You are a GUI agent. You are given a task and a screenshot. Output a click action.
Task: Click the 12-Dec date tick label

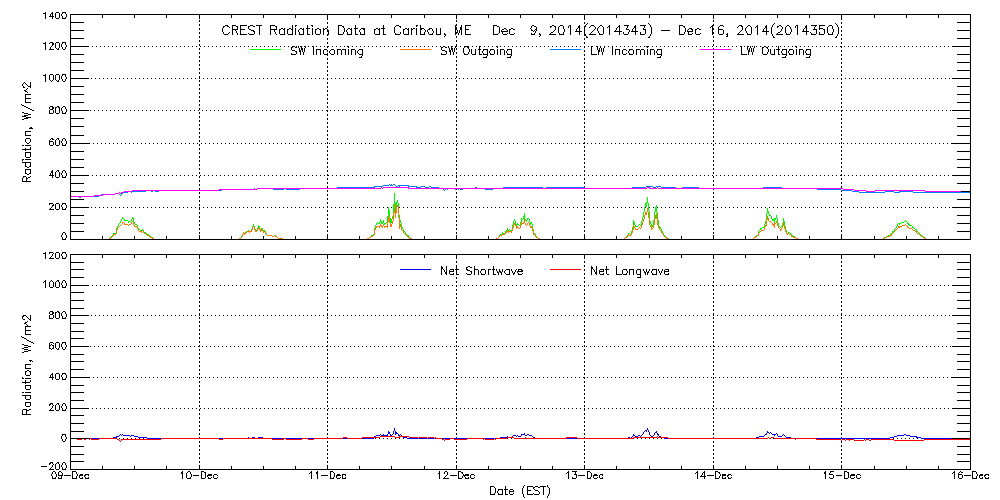coord(456,477)
